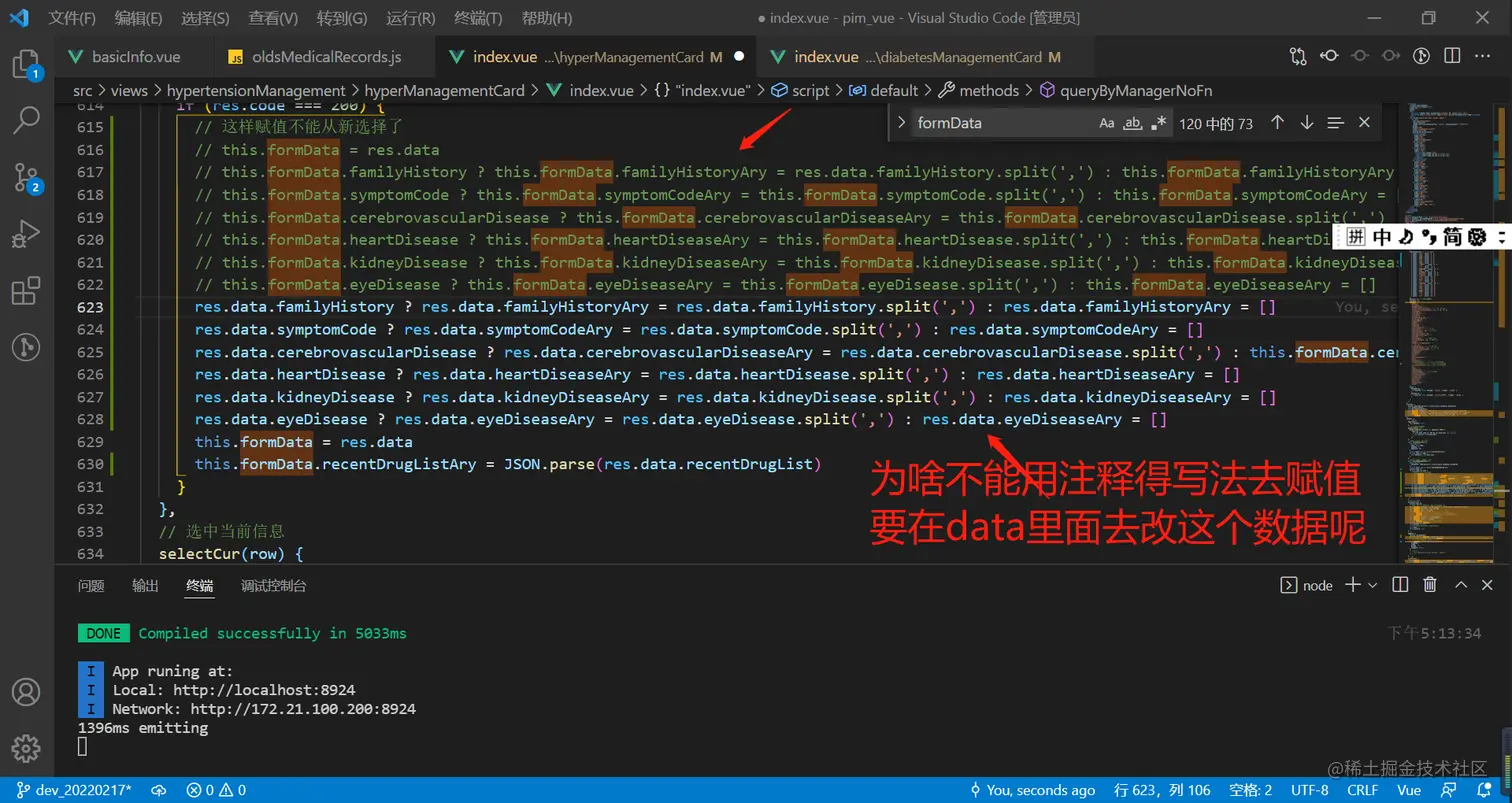Go to next find match

coord(1306,123)
